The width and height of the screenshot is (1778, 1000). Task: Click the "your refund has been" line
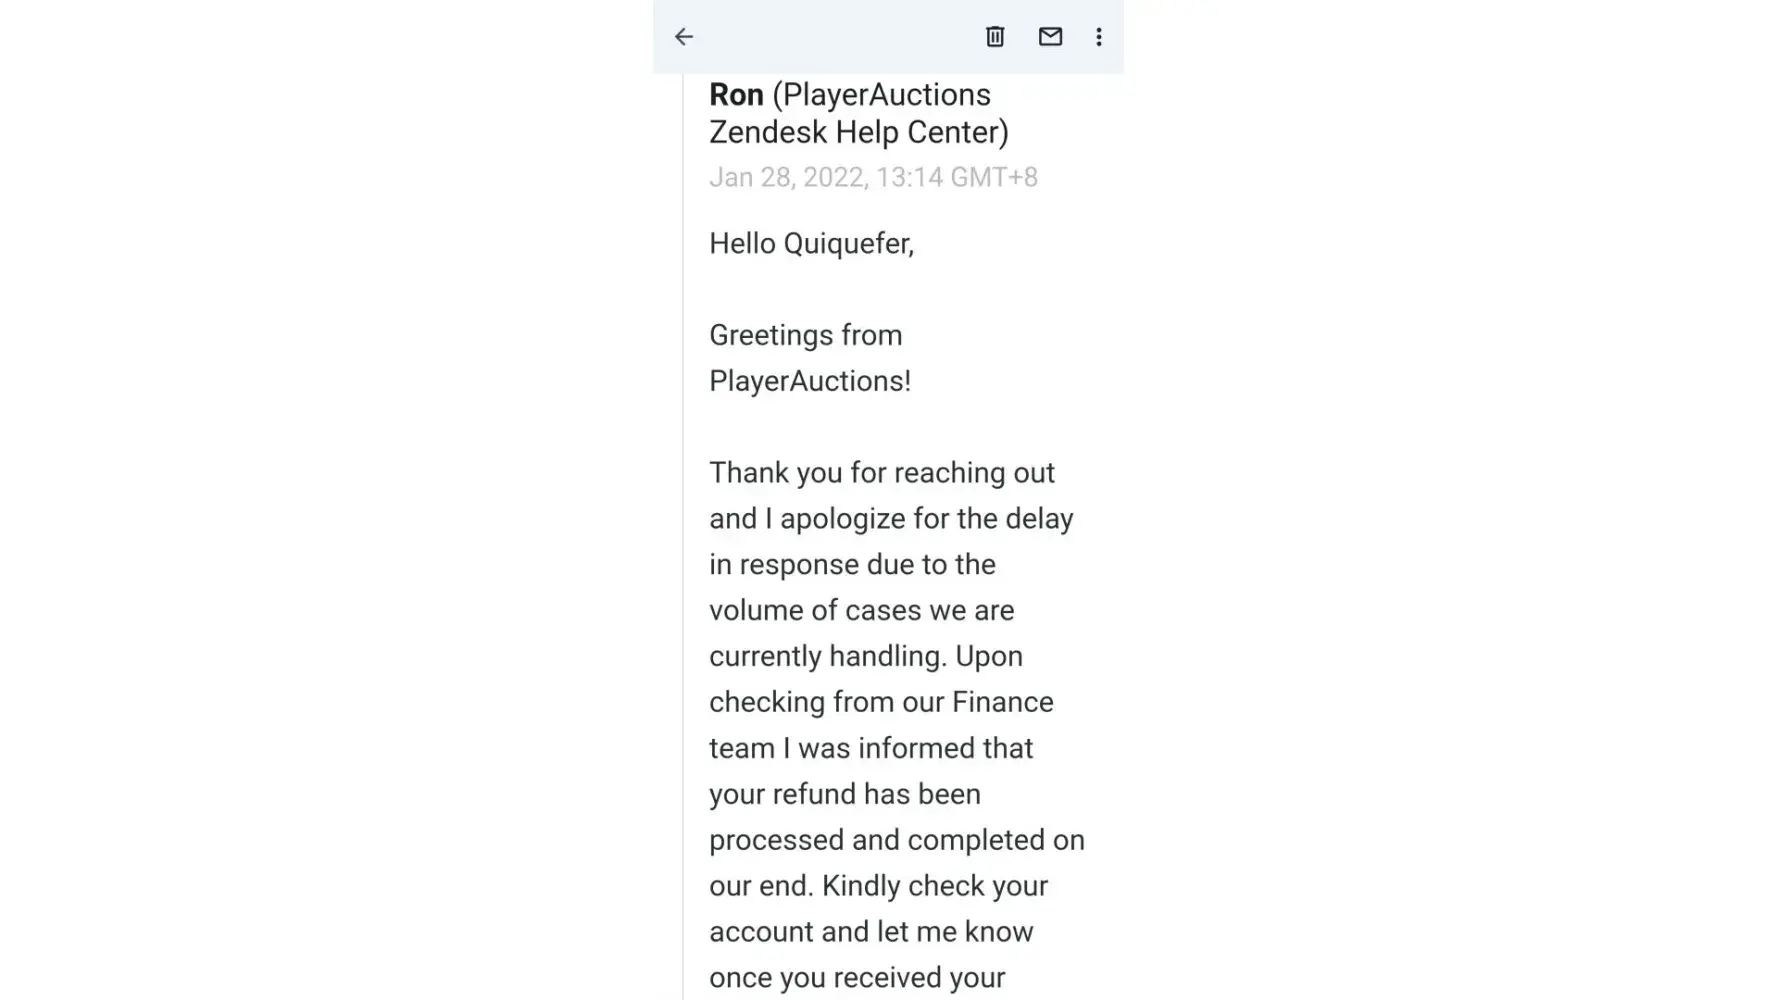tap(845, 795)
